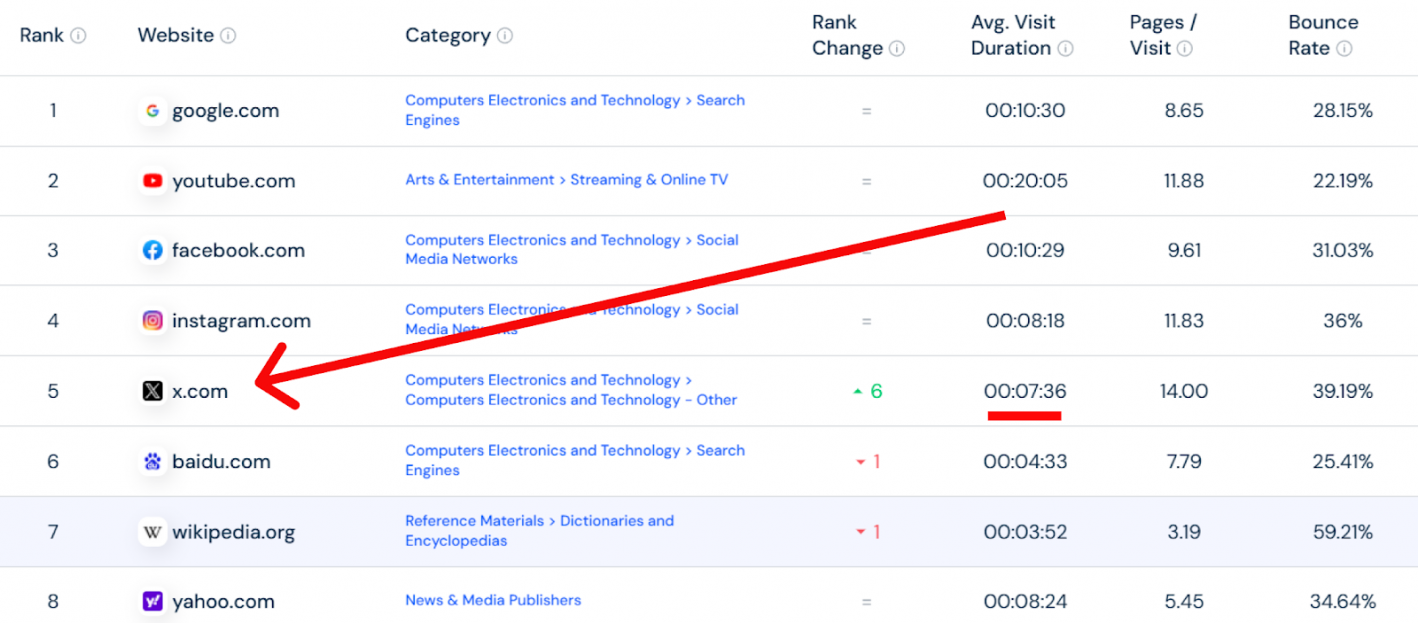This screenshot has height=623, width=1418.
Task: Click info icon beside Bounce Rate header
Action: coord(1344,48)
